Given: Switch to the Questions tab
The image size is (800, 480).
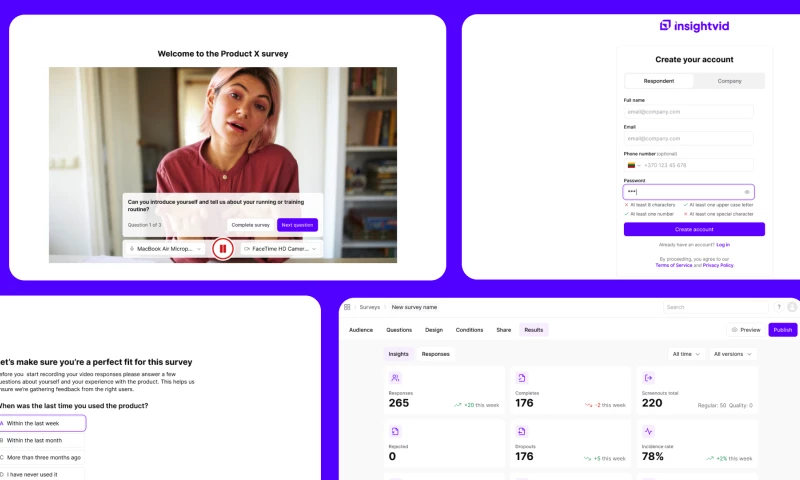Looking at the screenshot, I should coord(399,330).
